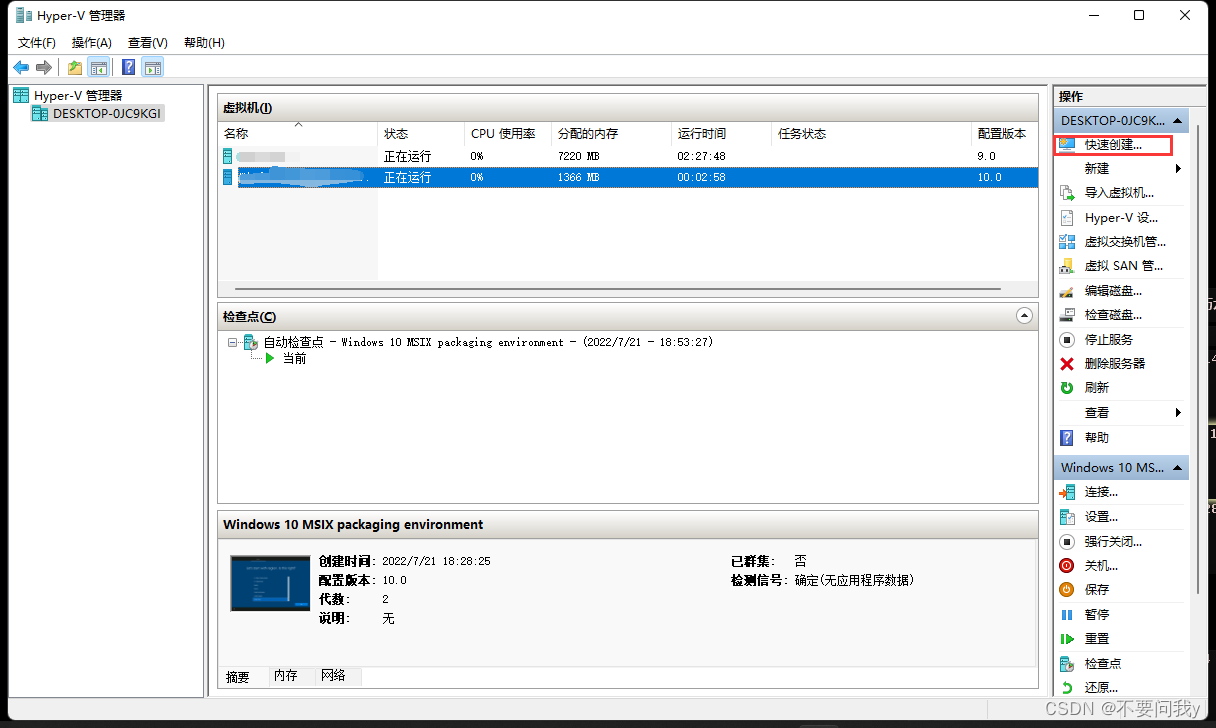Click the 9.0 configuration version cell
1216x728 pixels.
point(987,156)
